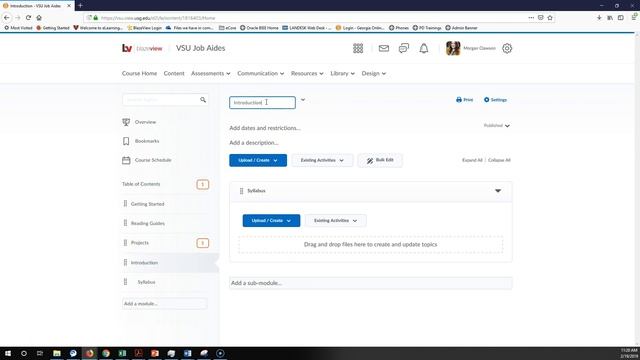Open the Getting Started bookmark
The height and width of the screenshot is (360, 640).
(x=53, y=28)
